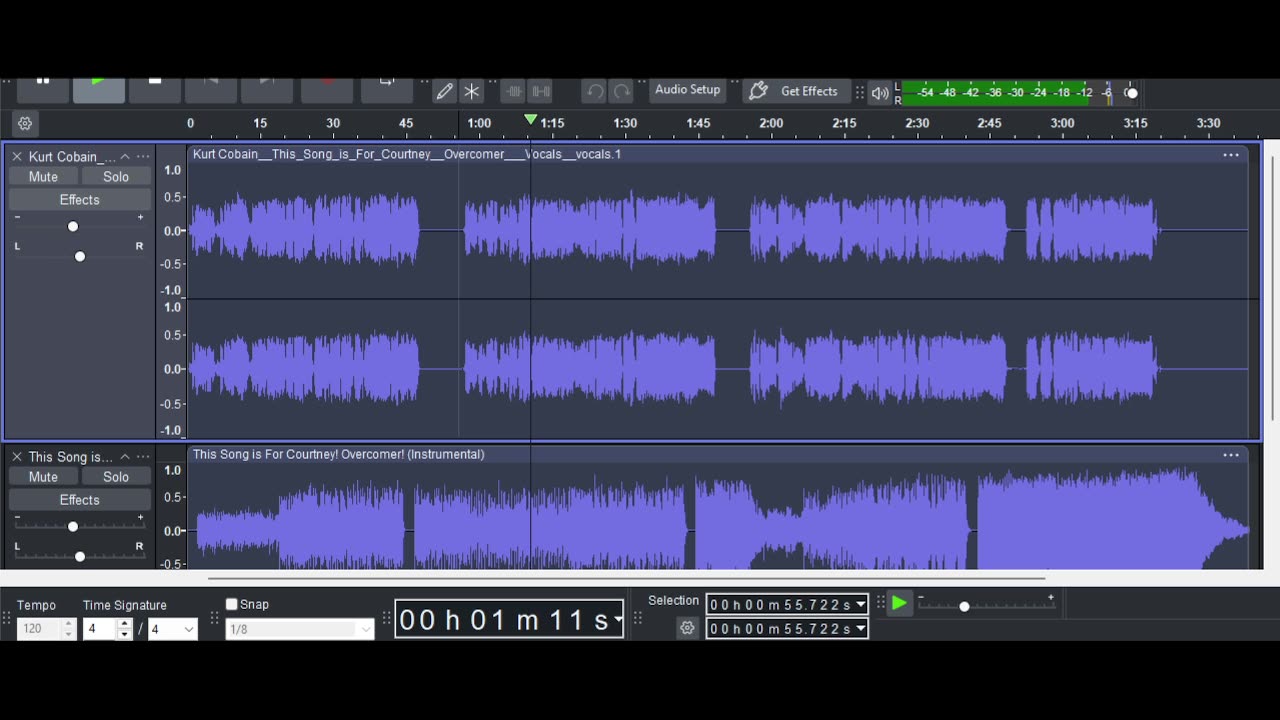Open the selection start time format dropdown
Screen dimensions: 1280x720
tap(861, 604)
